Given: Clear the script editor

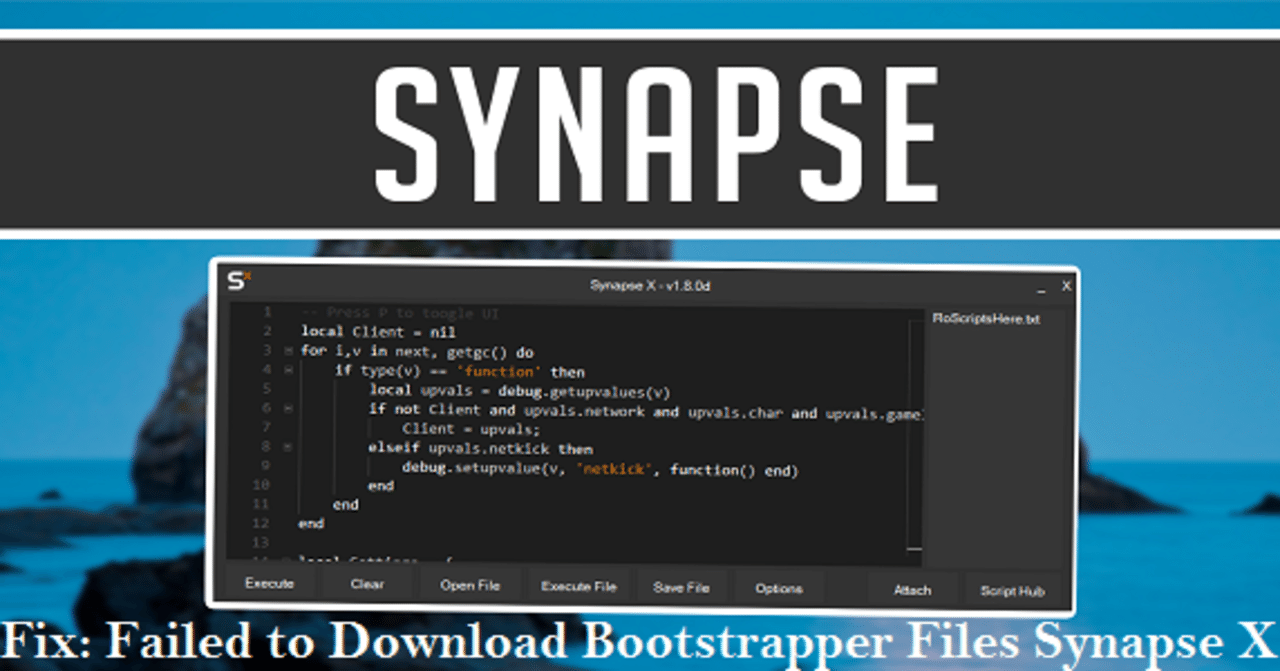Looking at the screenshot, I should coord(367,584).
